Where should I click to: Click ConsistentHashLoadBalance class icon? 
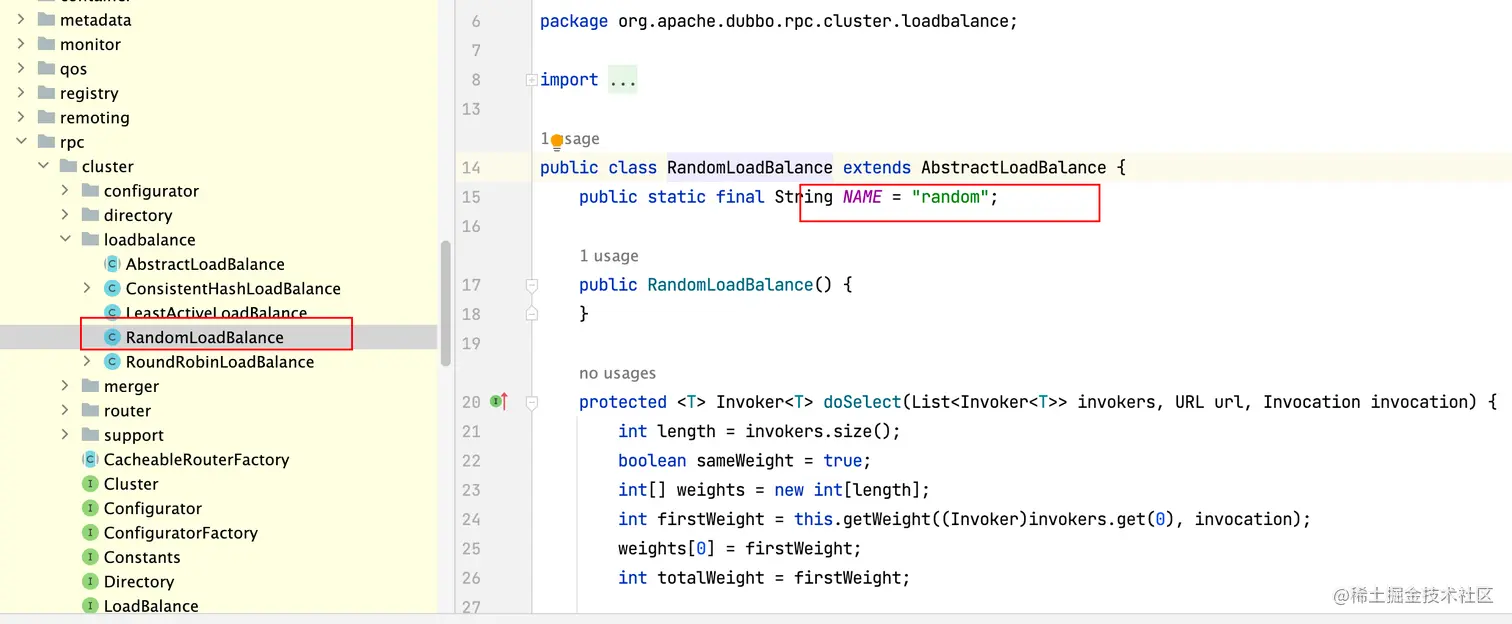(112, 288)
